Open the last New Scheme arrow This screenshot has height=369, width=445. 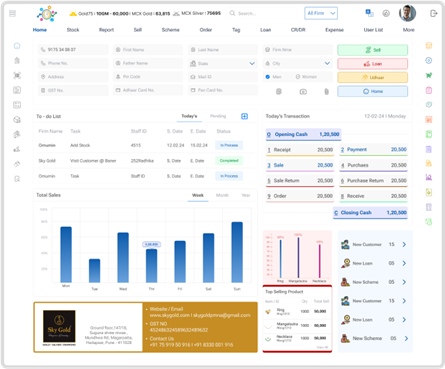coord(406,338)
